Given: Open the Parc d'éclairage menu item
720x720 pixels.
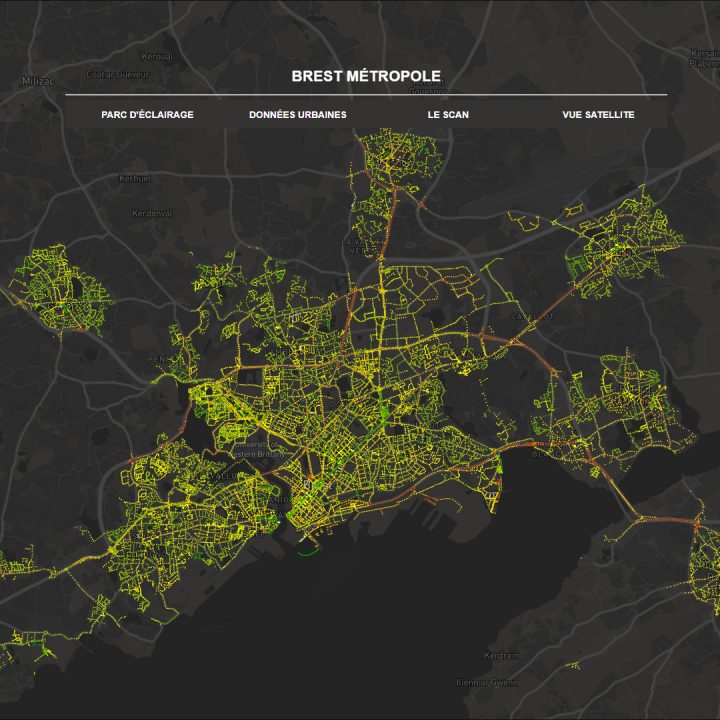Looking at the screenshot, I should pyautogui.click(x=147, y=115).
